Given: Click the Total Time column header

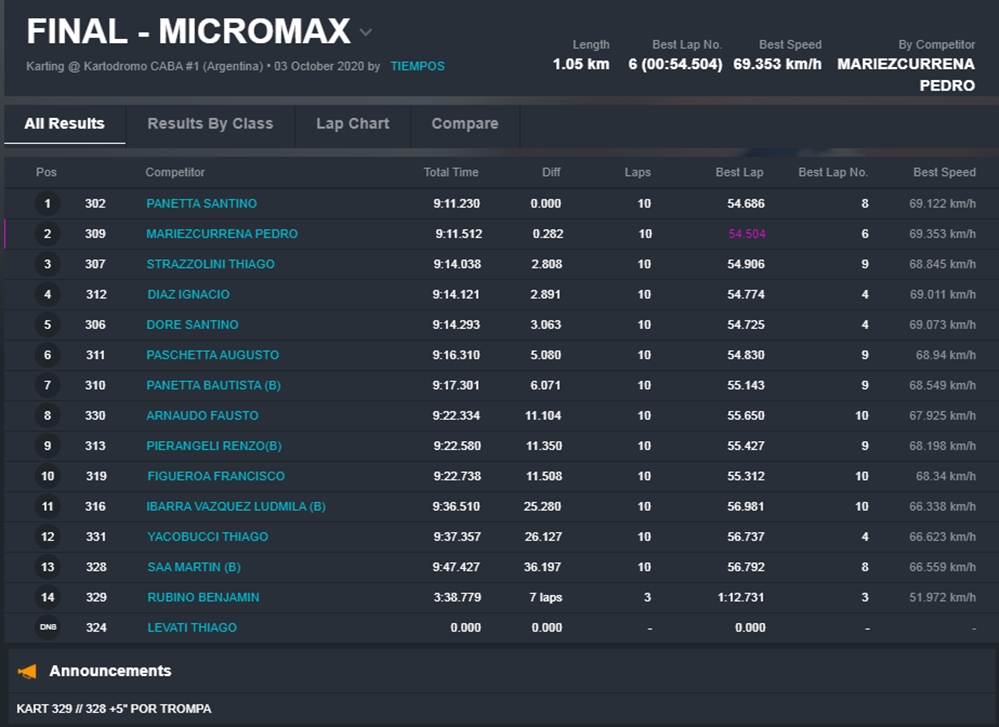Looking at the screenshot, I should (x=451, y=172).
